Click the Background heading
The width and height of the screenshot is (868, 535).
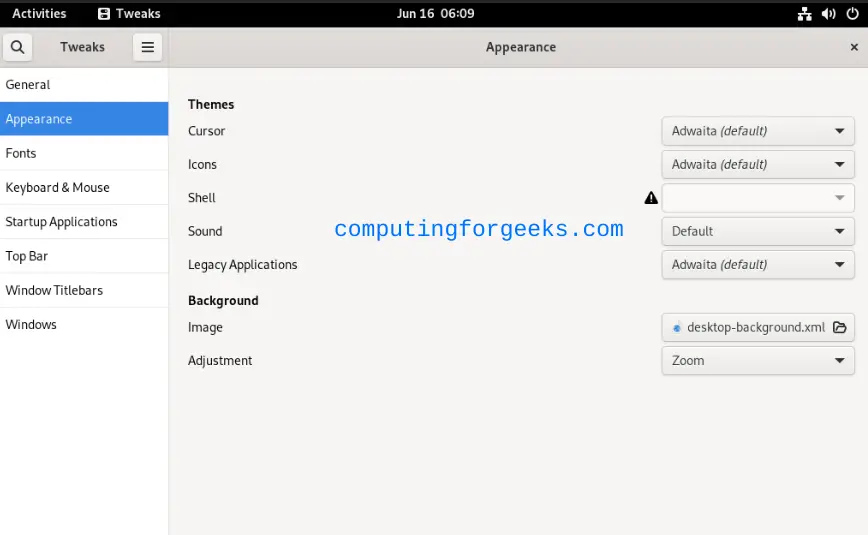point(223,301)
